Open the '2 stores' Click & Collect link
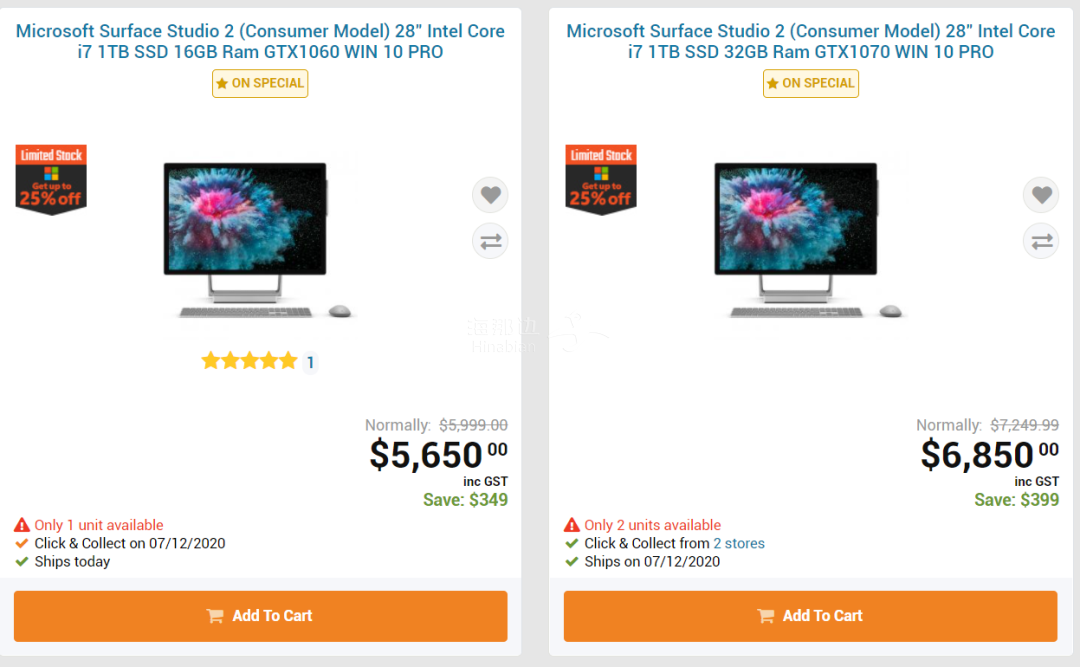The width and height of the screenshot is (1080, 667). point(739,543)
